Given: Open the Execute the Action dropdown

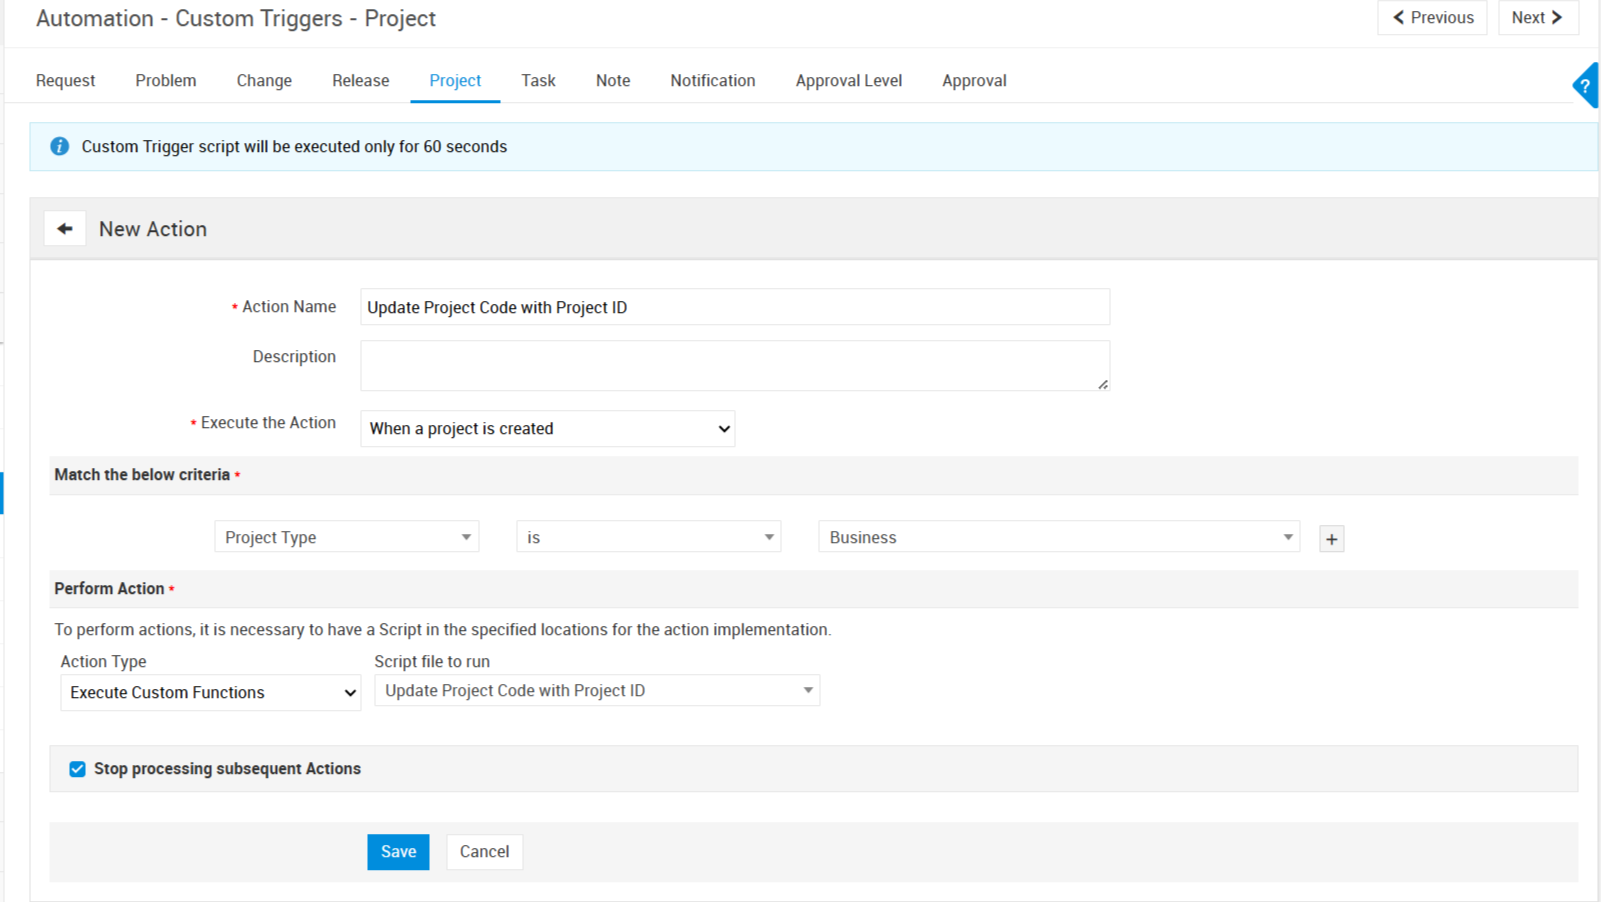Looking at the screenshot, I should (547, 429).
